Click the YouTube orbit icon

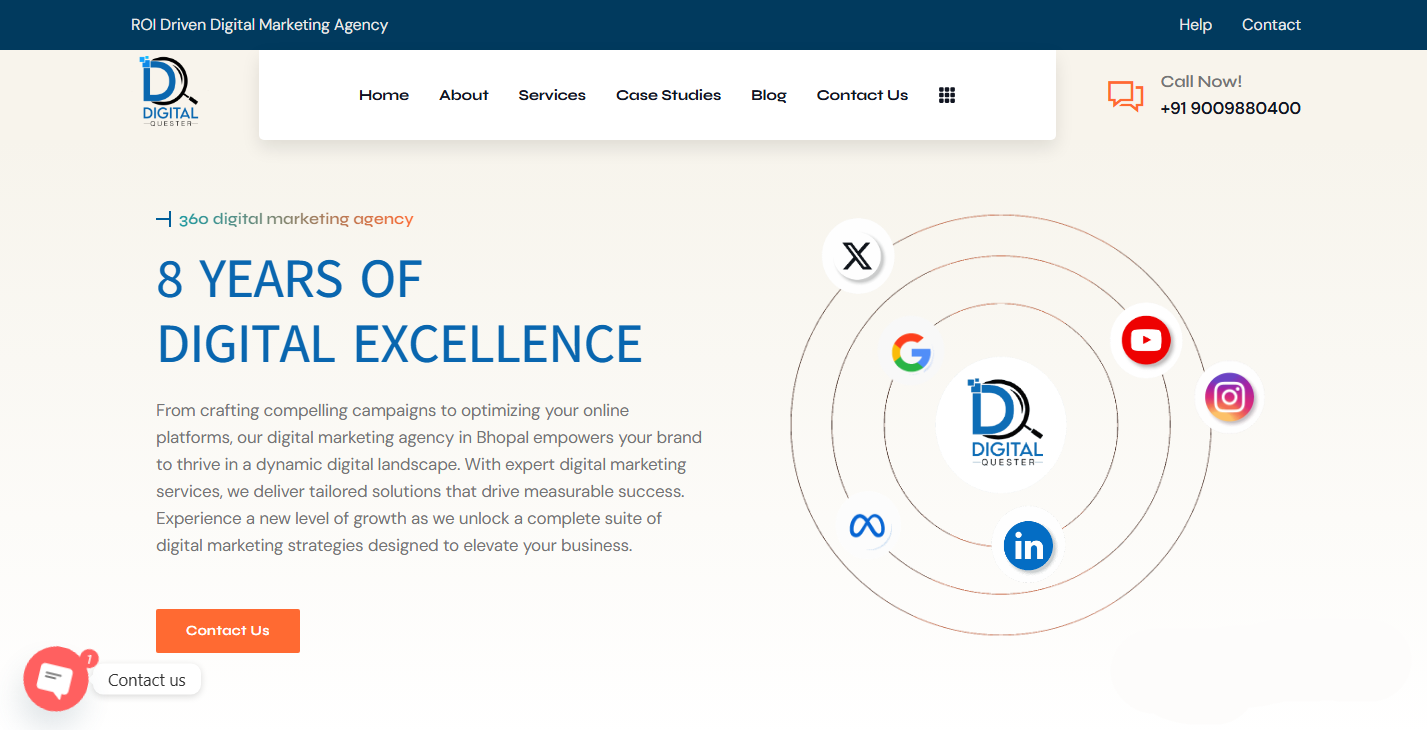pos(1146,340)
